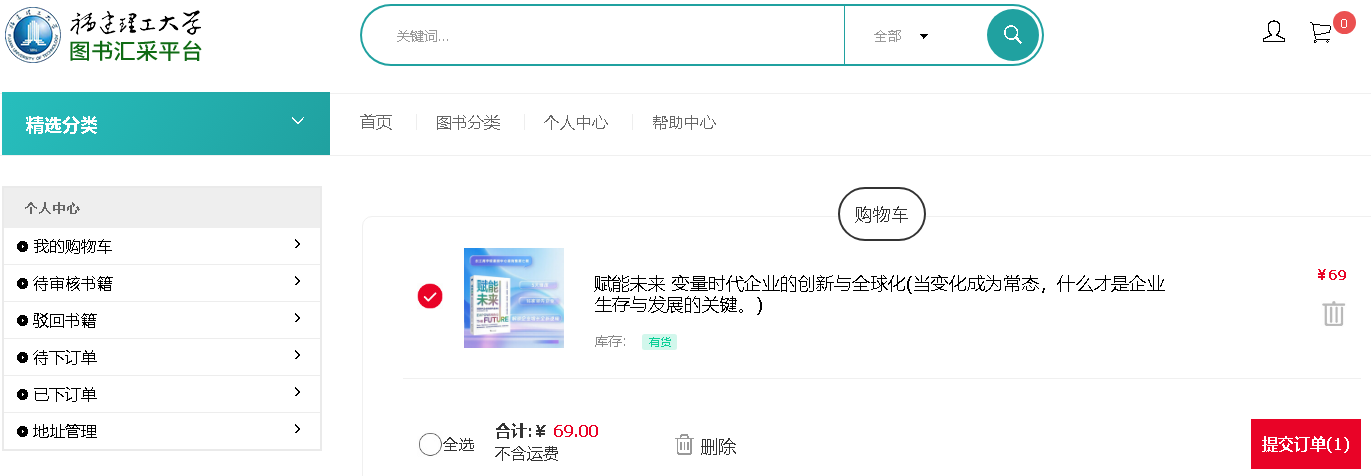
Task: Uncheck the red item selection checkbox
Action: click(429, 296)
